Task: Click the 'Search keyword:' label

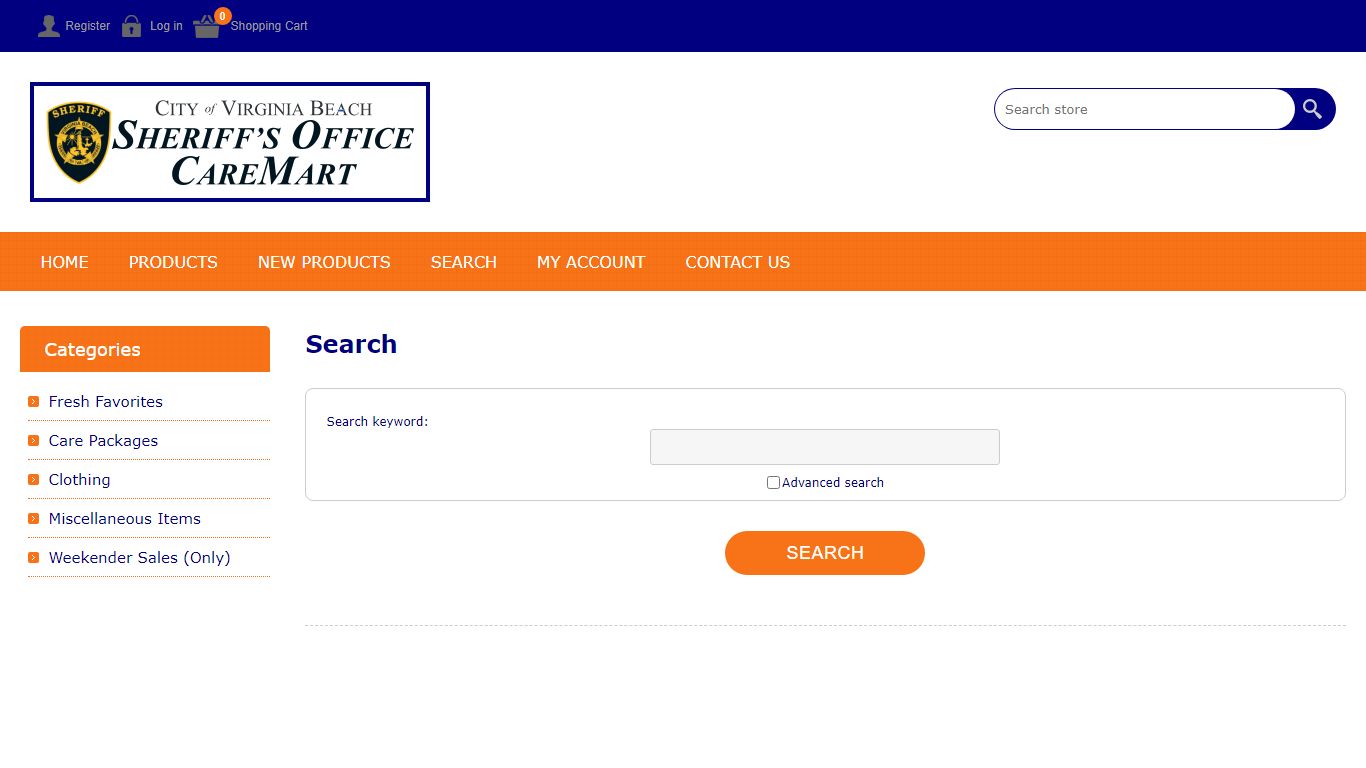Action: tap(377, 422)
